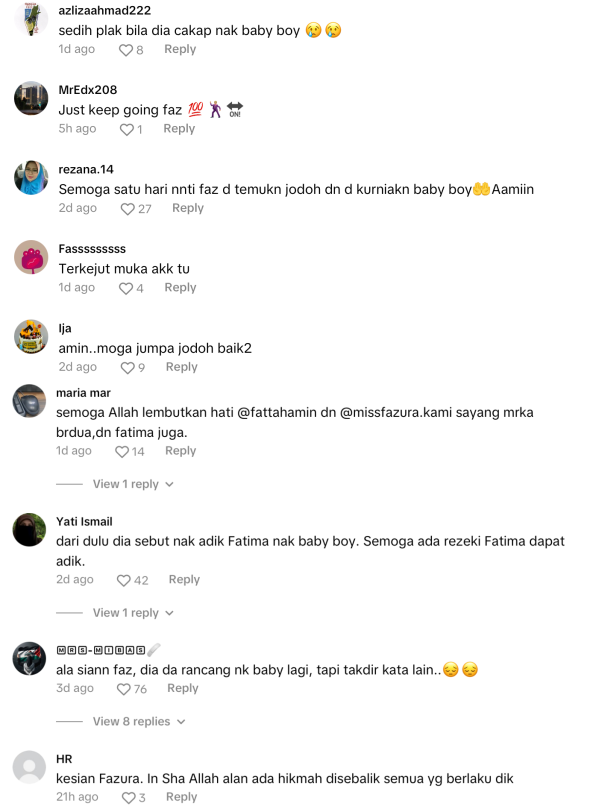590x809 pixels.
Task: Like azlizaahmad222's comment with heart icon
Action: click(126, 50)
